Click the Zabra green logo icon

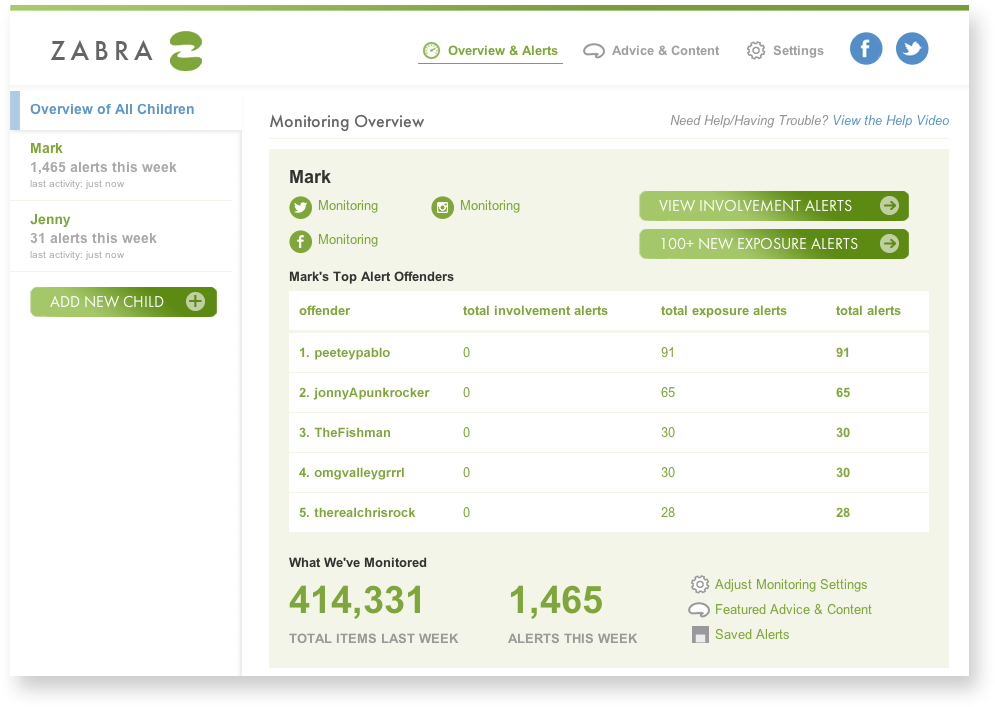(186, 51)
